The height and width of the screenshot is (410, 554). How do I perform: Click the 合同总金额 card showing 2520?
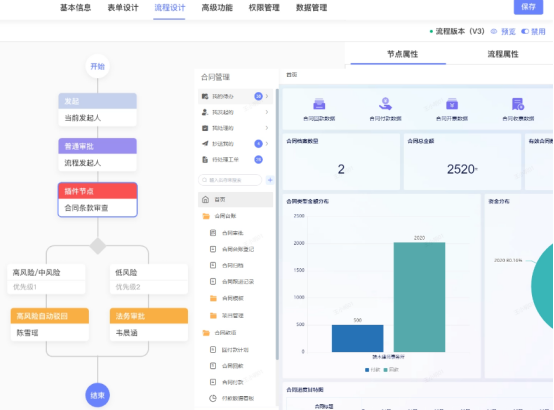[462, 162]
